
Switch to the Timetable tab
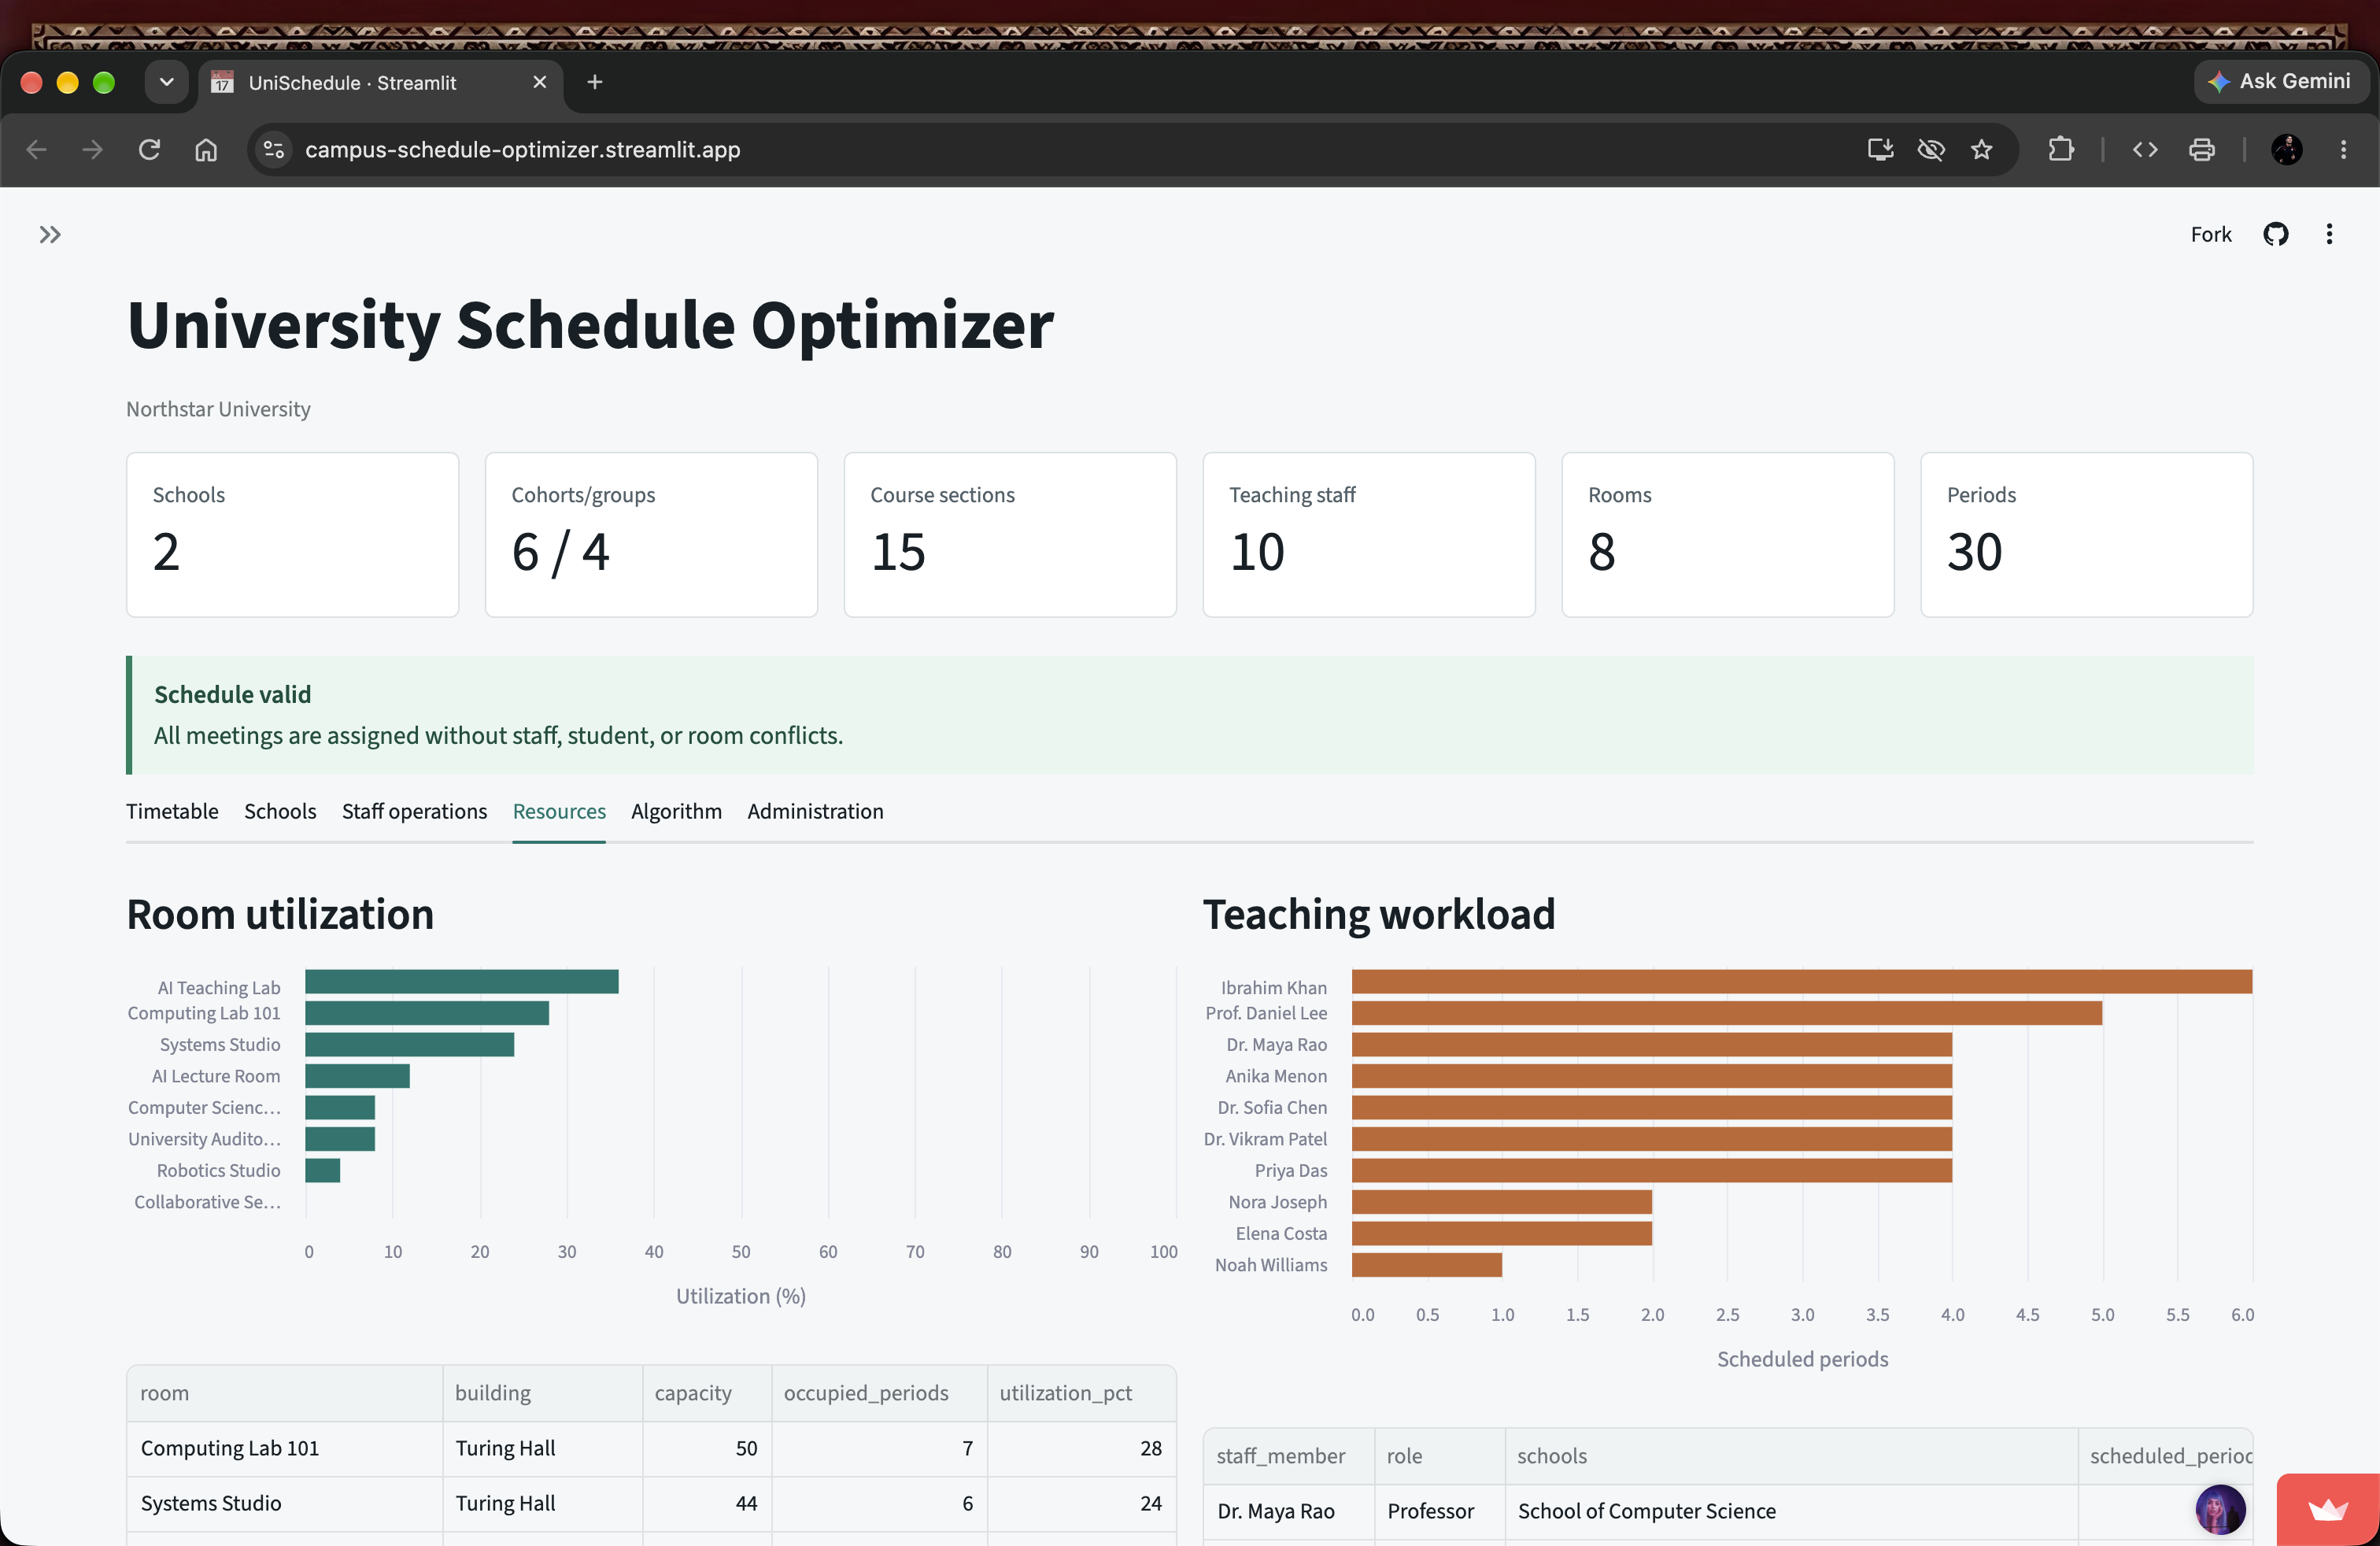pos(172,811)
